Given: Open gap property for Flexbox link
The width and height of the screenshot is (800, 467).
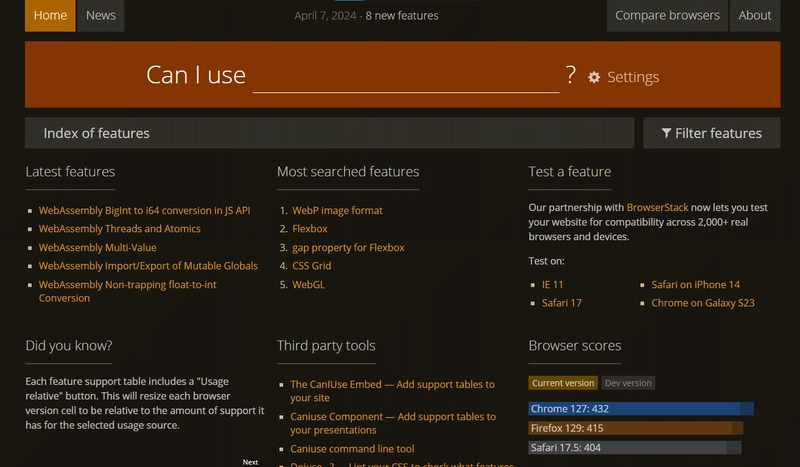Looking at the screenshot, I should click(348, 248).
